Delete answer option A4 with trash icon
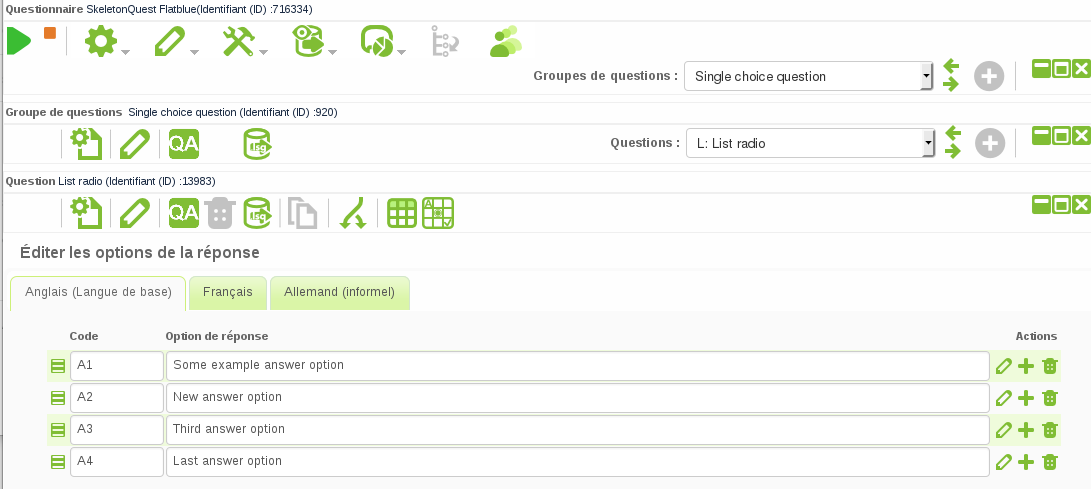This screenshot has width=1091, height=489. coord(1049,461)
